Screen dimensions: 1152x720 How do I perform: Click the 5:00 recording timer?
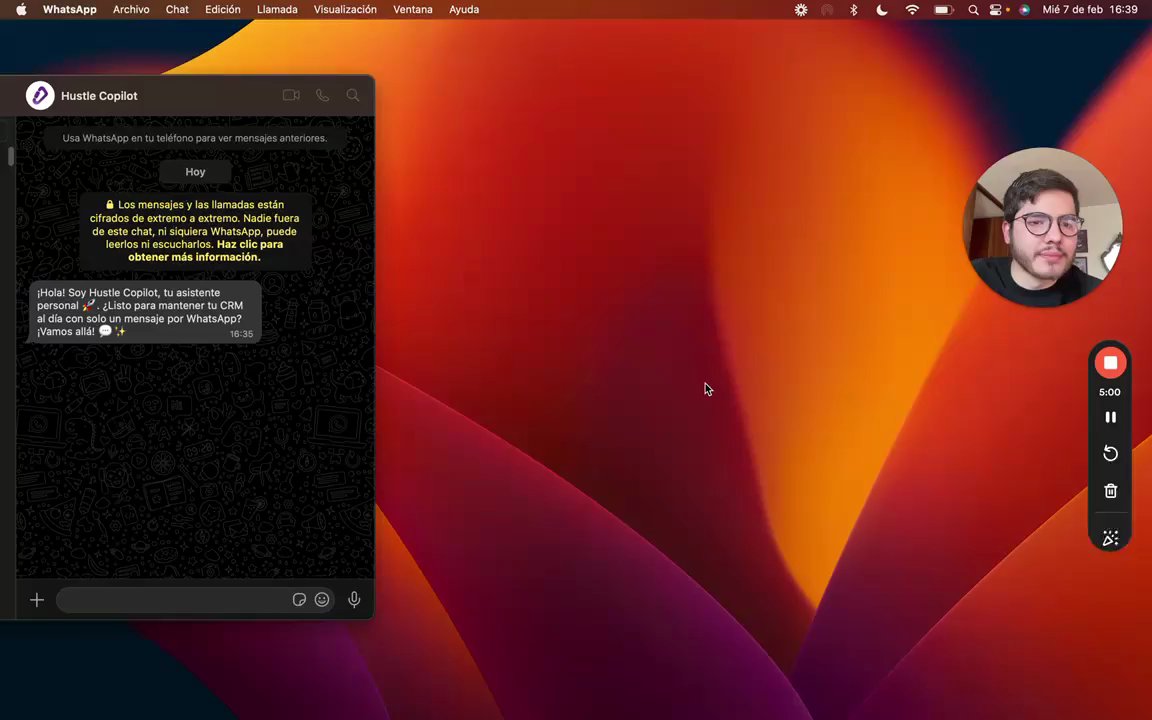1109,392
